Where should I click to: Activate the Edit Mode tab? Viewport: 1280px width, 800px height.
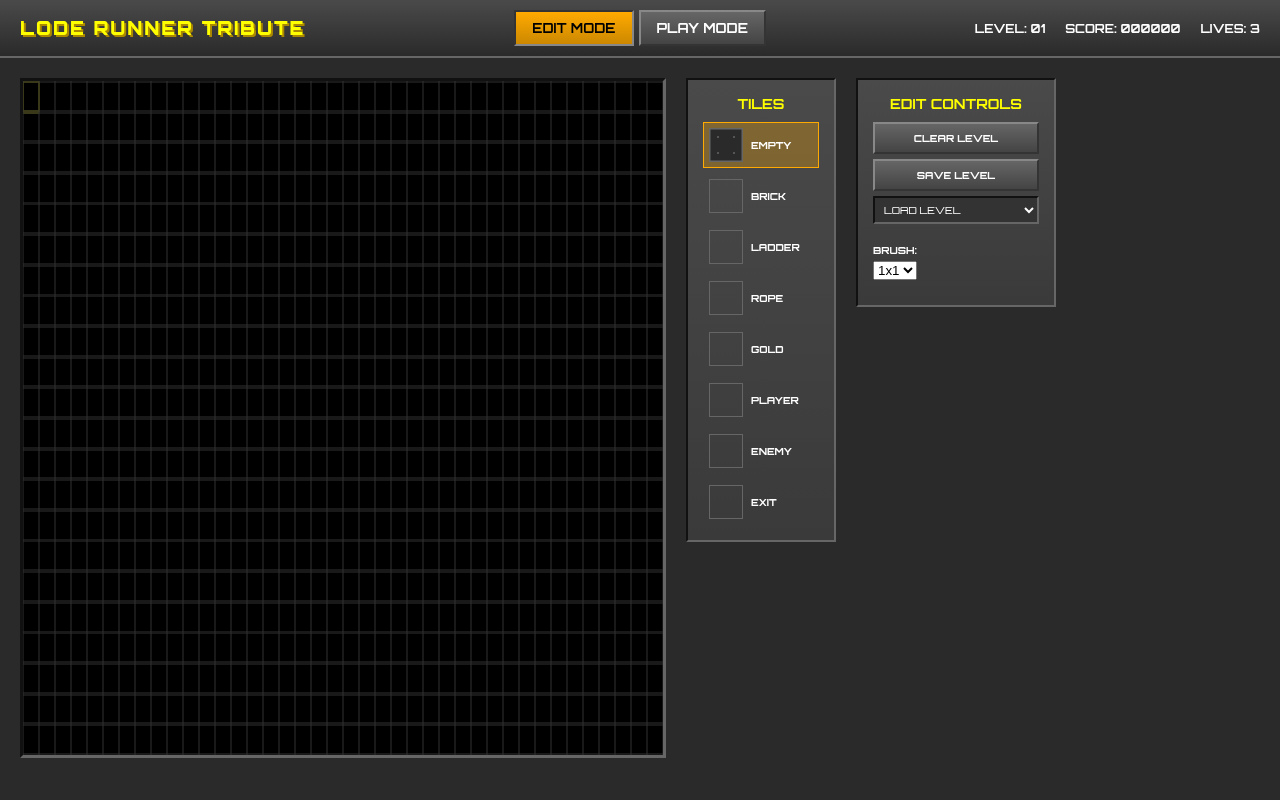(x=574, y=28)
